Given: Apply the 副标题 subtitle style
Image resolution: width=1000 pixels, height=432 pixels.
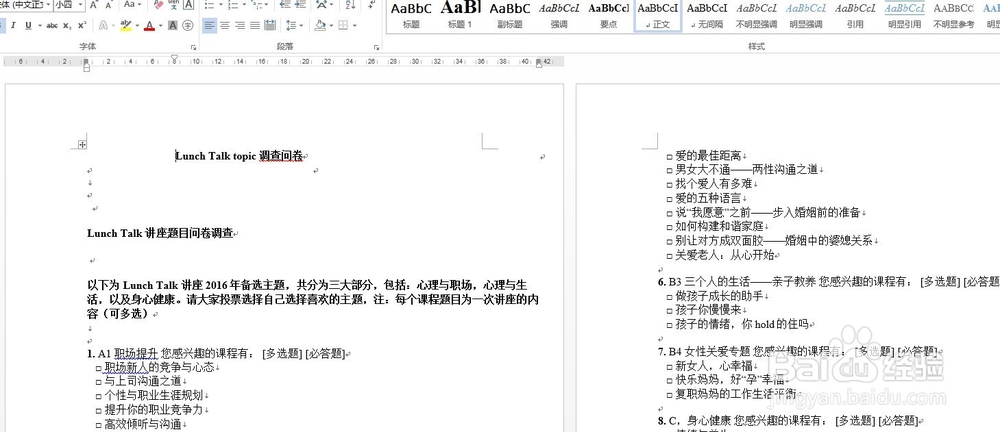Looking at the screenshot, I should coord(510,16).
